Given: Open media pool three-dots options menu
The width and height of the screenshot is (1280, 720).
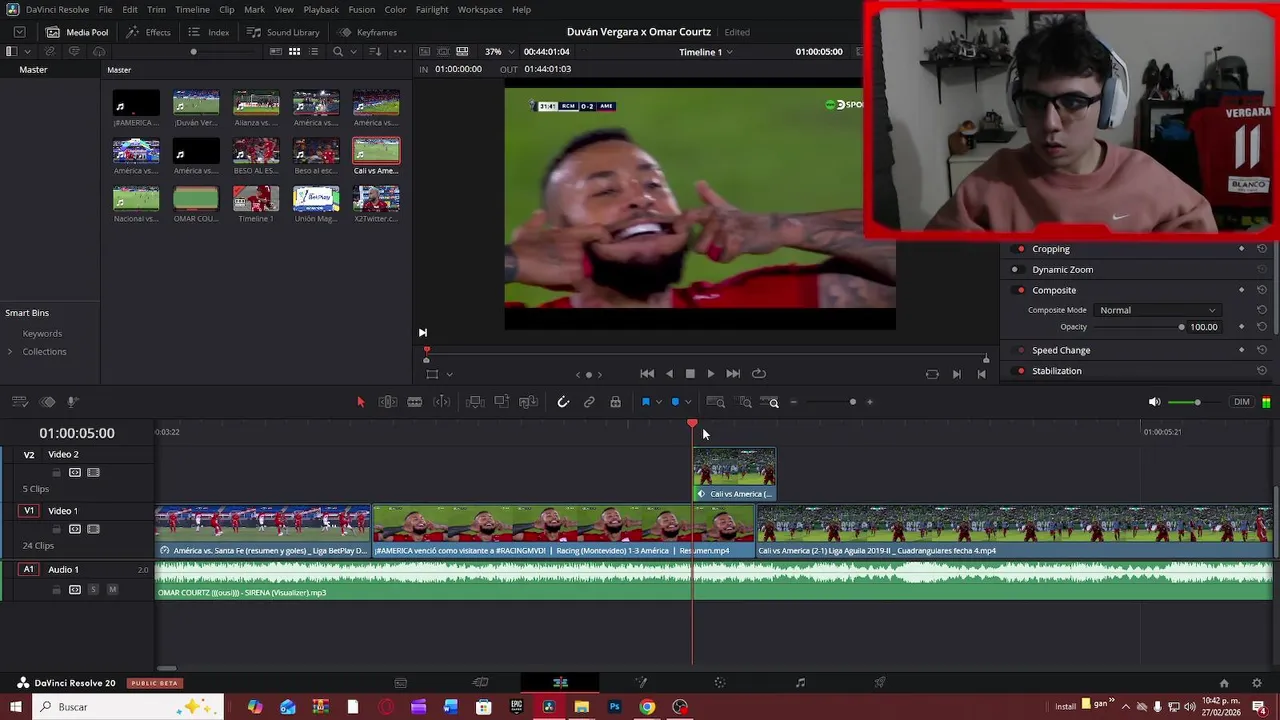Looking at the screenshot, I should (400, 51).
